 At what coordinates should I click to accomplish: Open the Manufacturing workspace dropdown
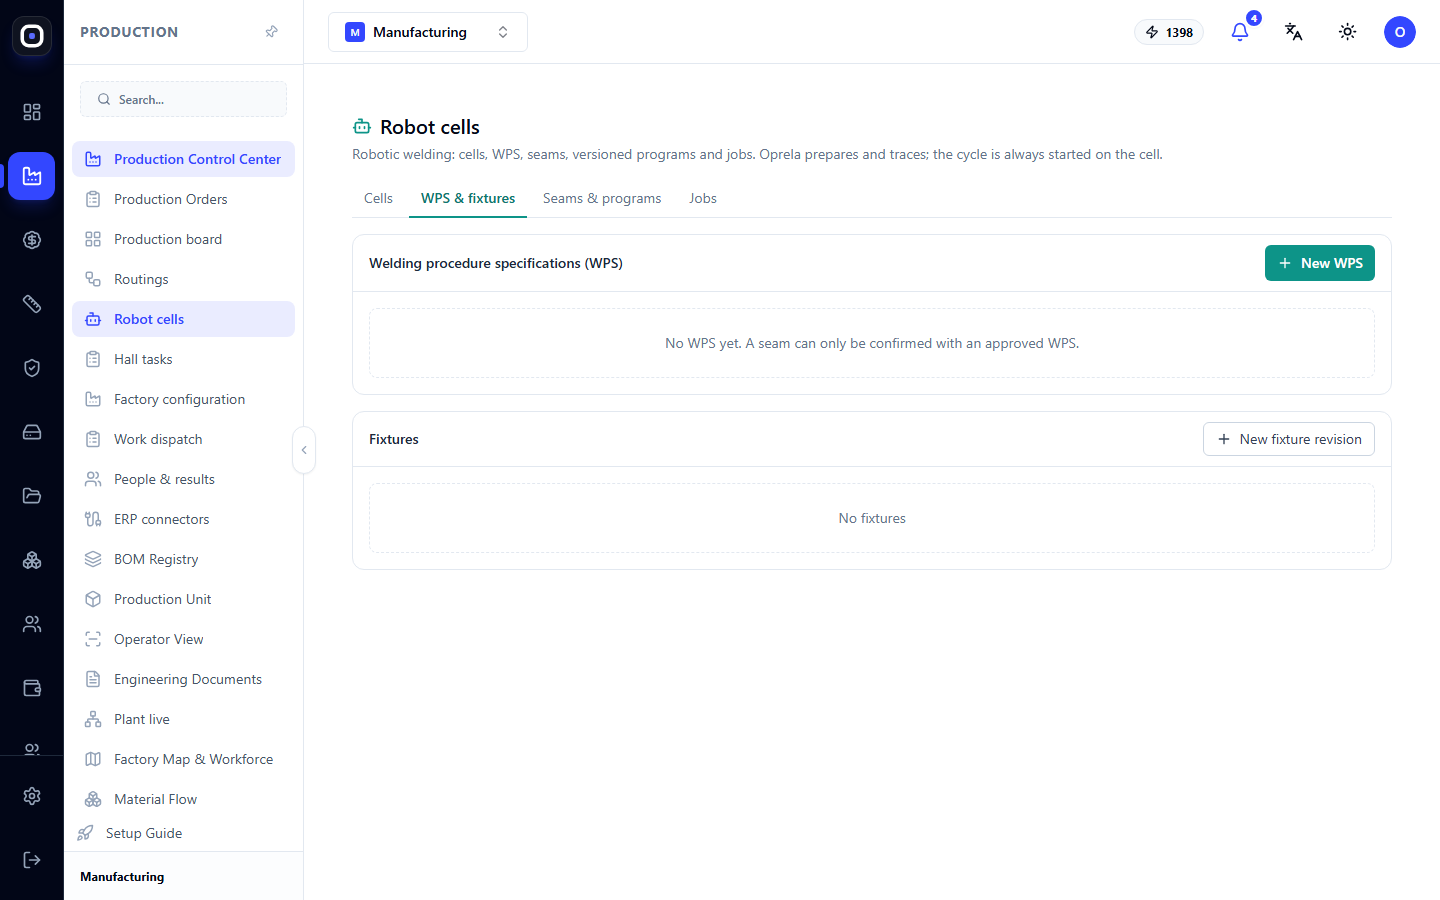(x=428, y=32)
